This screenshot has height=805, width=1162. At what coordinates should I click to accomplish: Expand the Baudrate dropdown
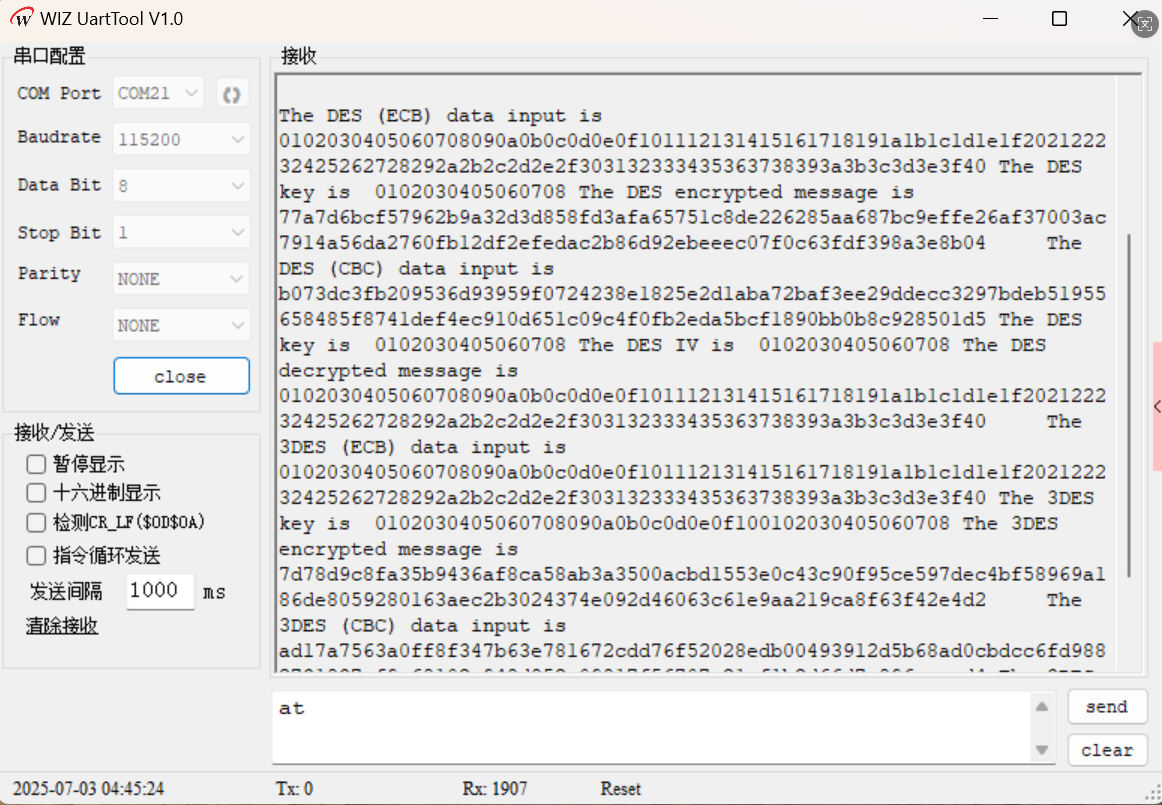(x=181, y=140)
